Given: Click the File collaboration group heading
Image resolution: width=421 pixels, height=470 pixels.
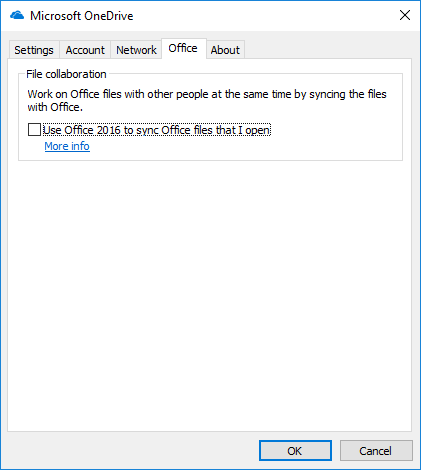Looking at the screenshot, I should (x=66, y=74).
